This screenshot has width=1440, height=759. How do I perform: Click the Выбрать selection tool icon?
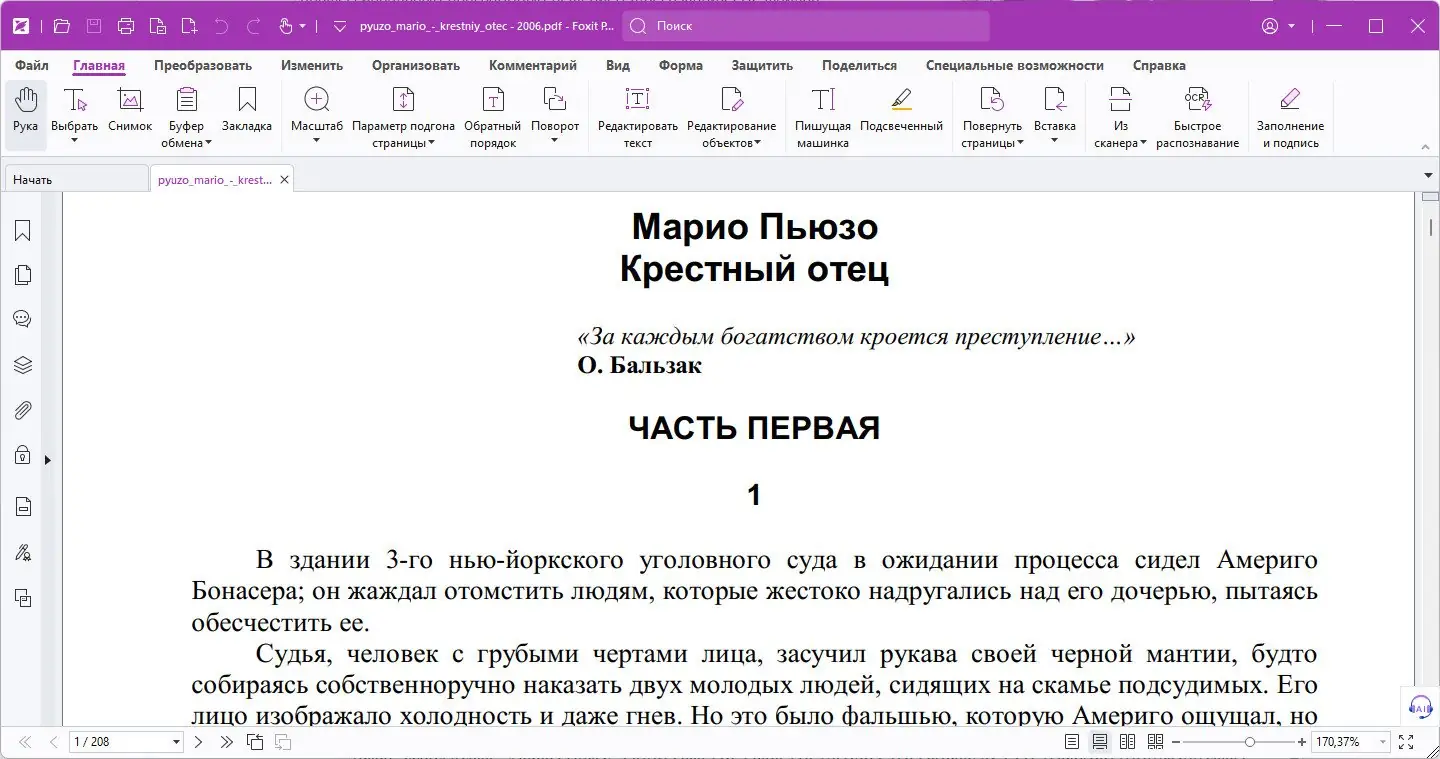tap(75, 99)
